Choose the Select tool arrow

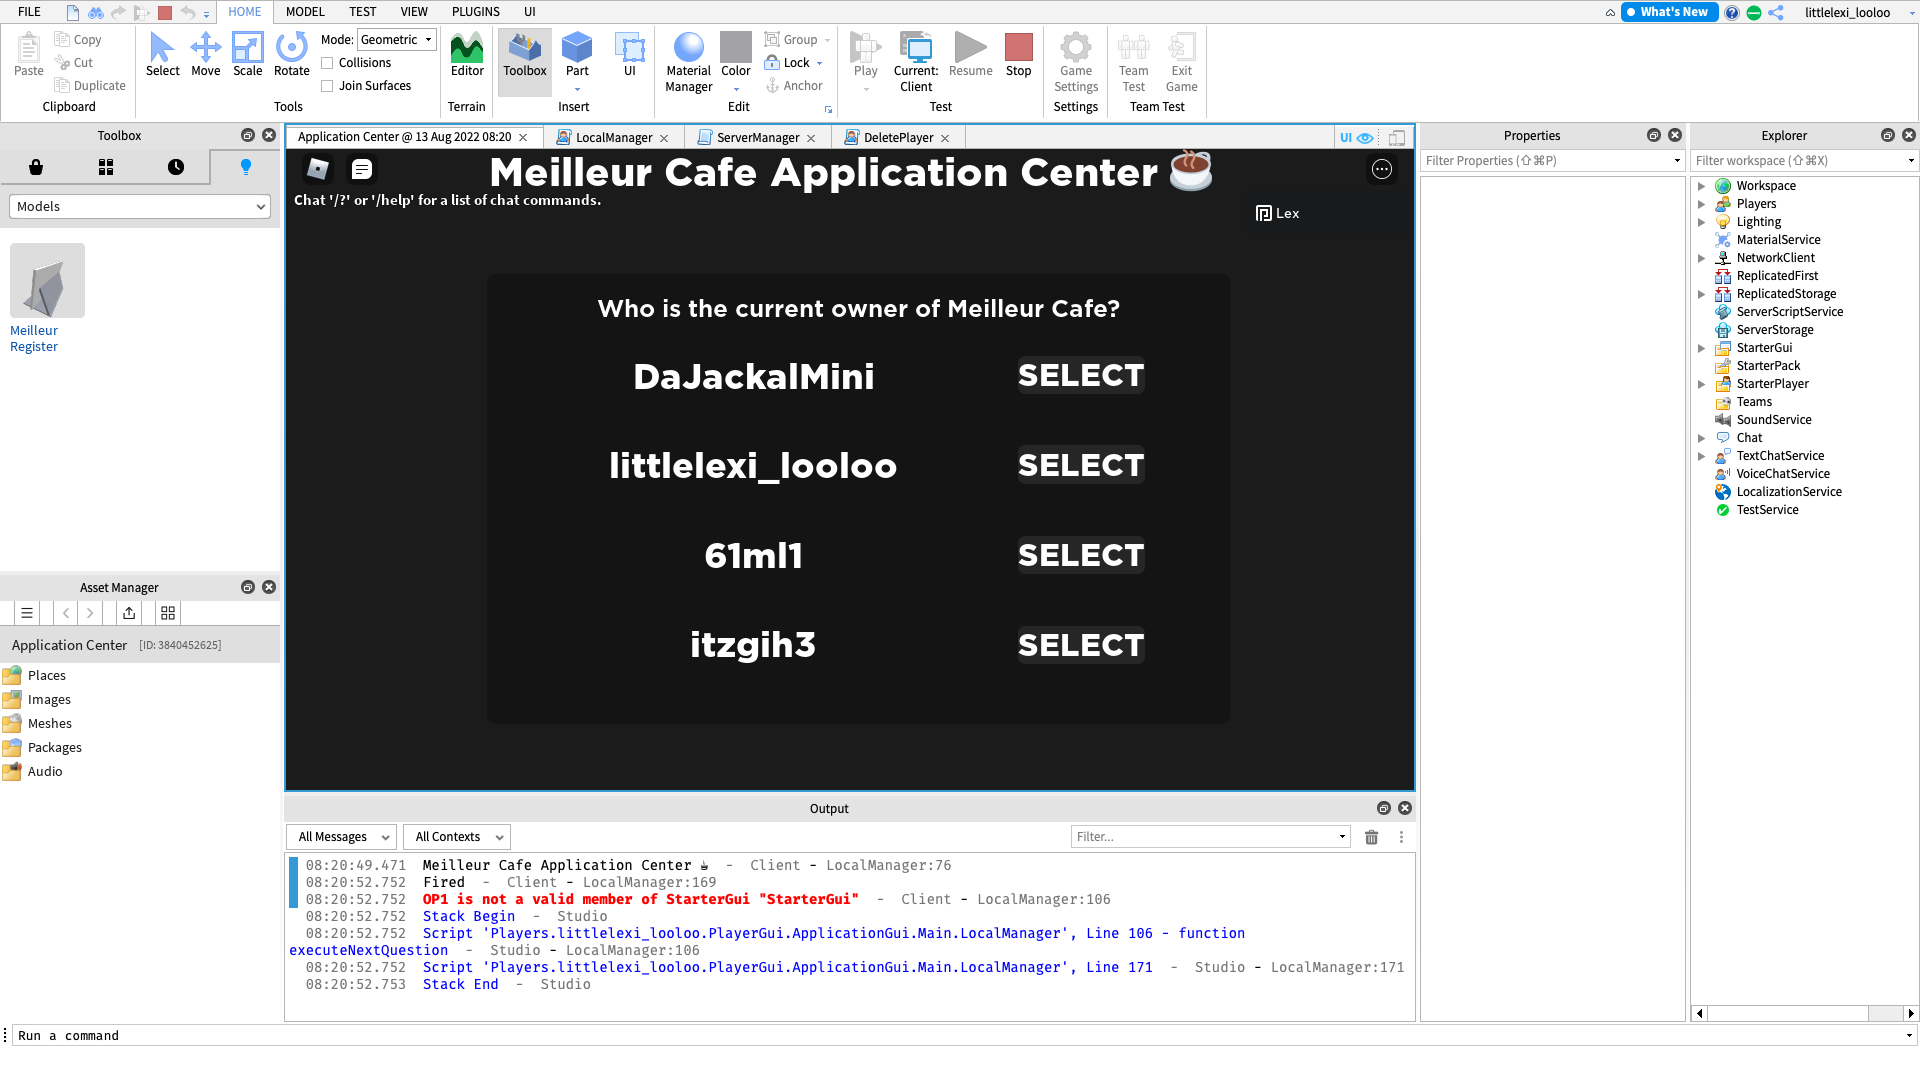coord(162,54)
